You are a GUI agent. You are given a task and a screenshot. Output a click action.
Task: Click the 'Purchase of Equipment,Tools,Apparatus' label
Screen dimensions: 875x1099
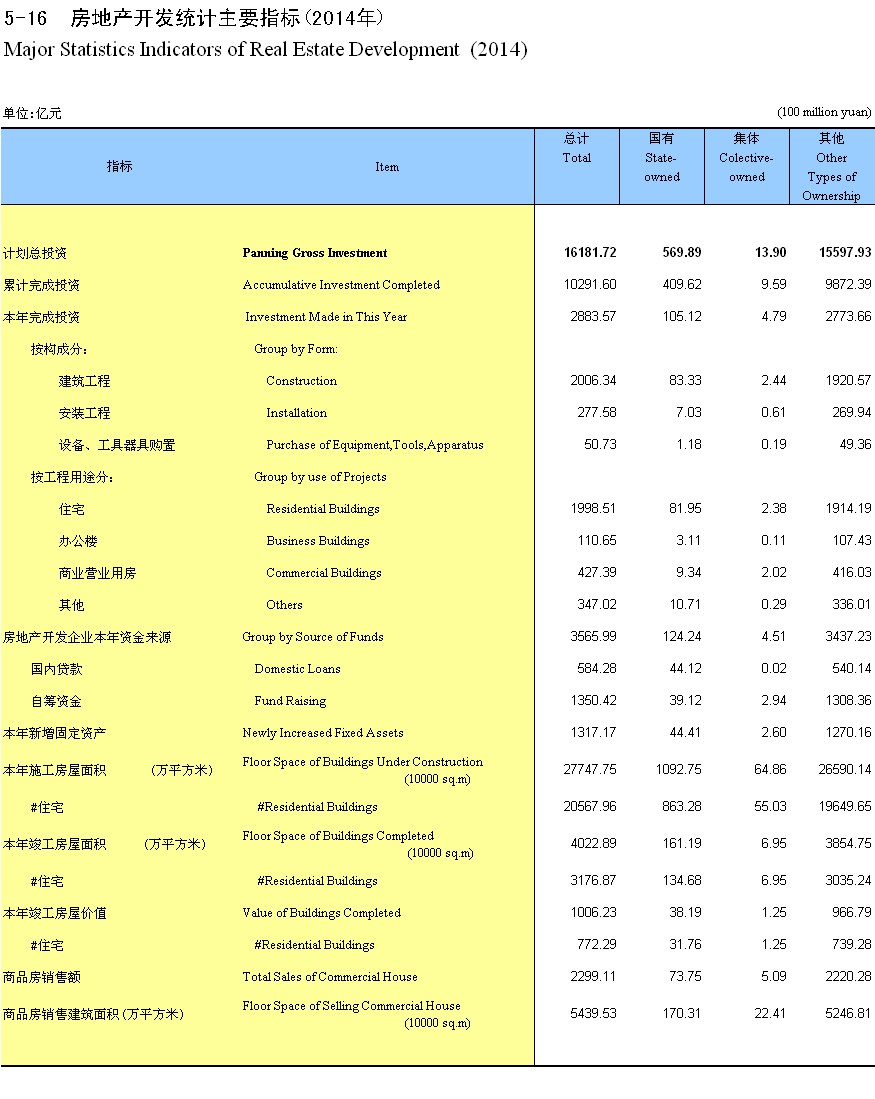374,445
